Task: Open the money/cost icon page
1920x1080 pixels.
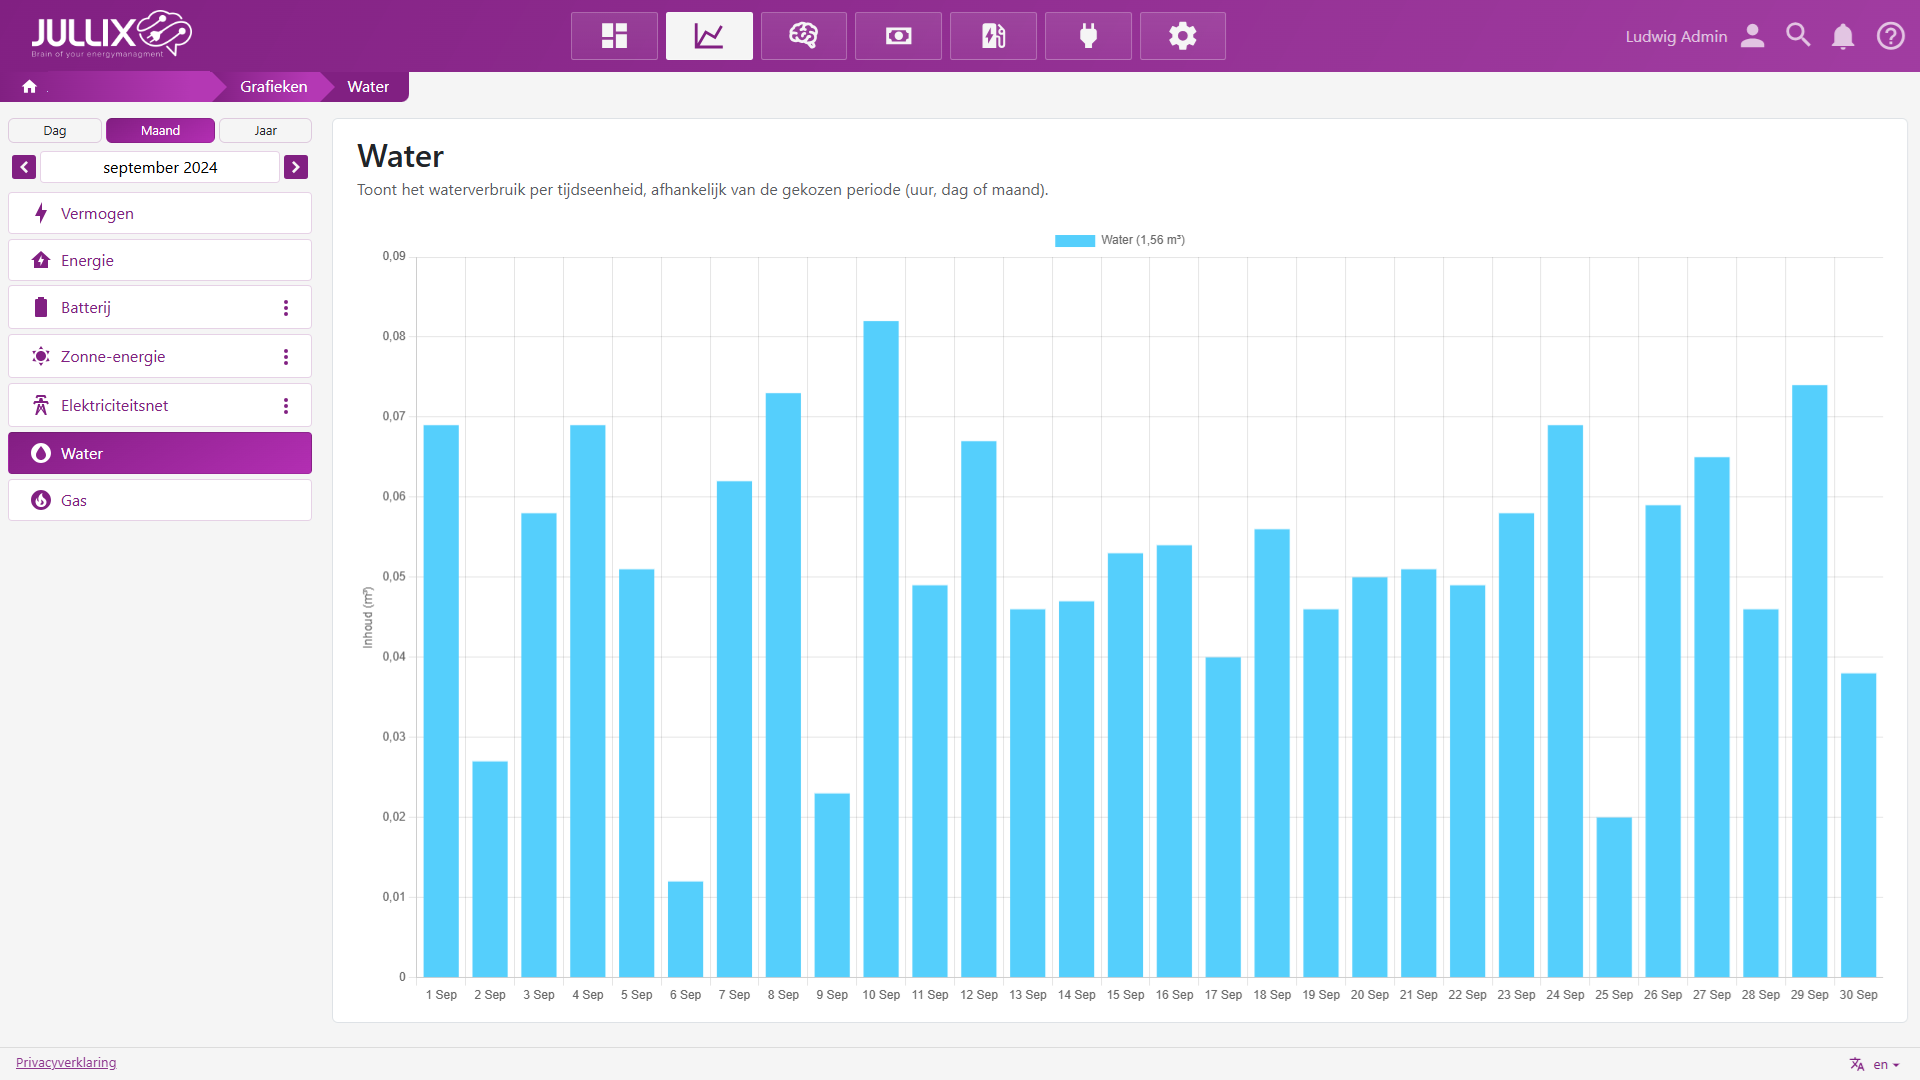Action: (898, 36)
